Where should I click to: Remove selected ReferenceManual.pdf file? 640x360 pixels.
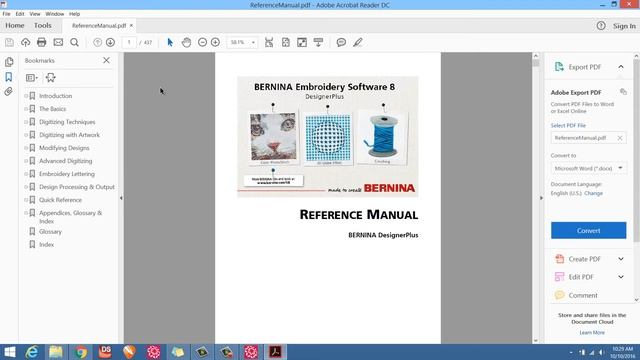pos(620,138)
